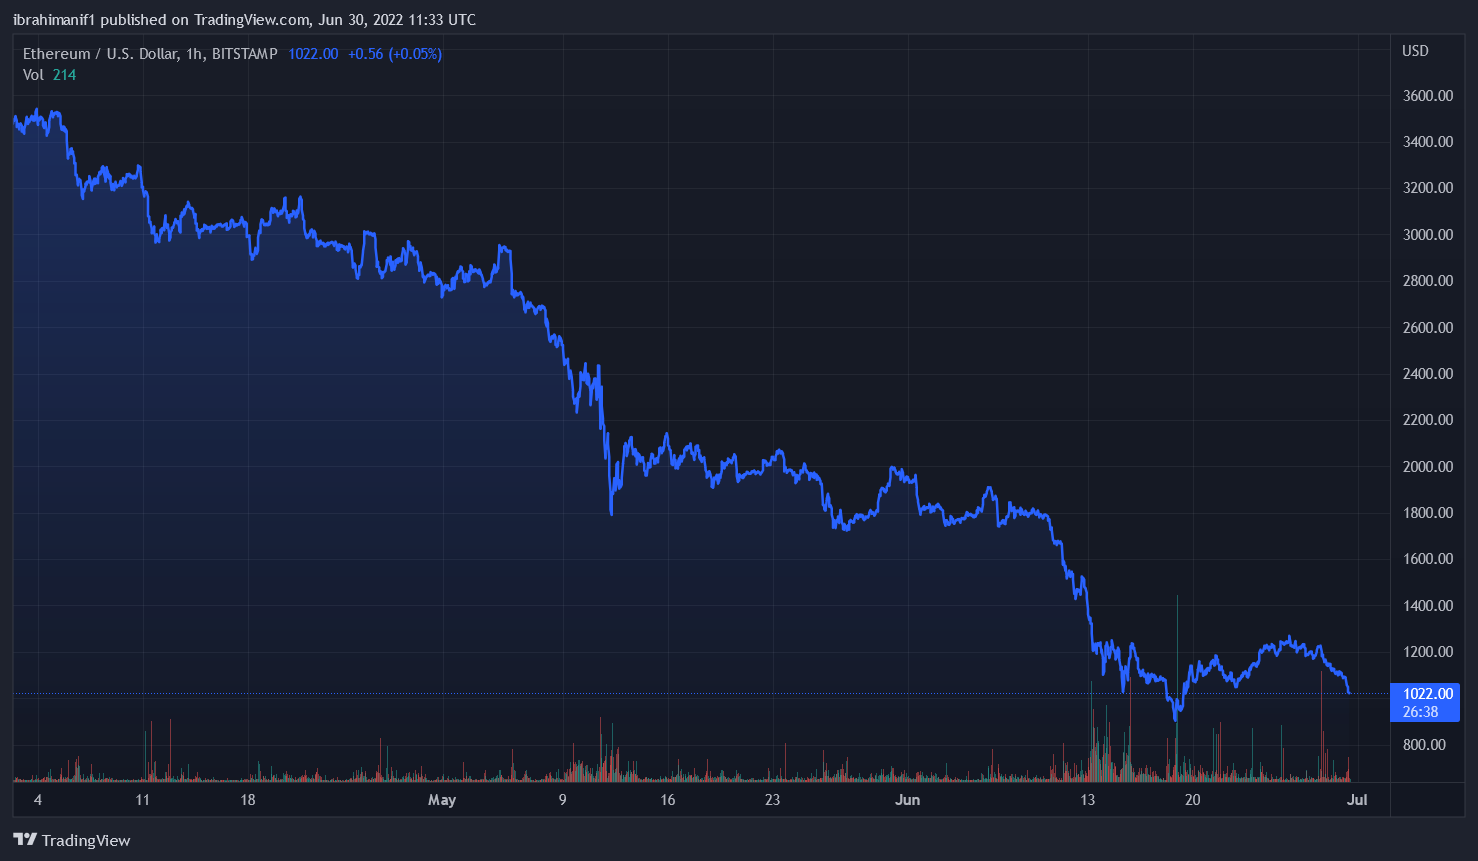
Task: Select the 3400.00 level on the price axis
Action: point(1428,142)
